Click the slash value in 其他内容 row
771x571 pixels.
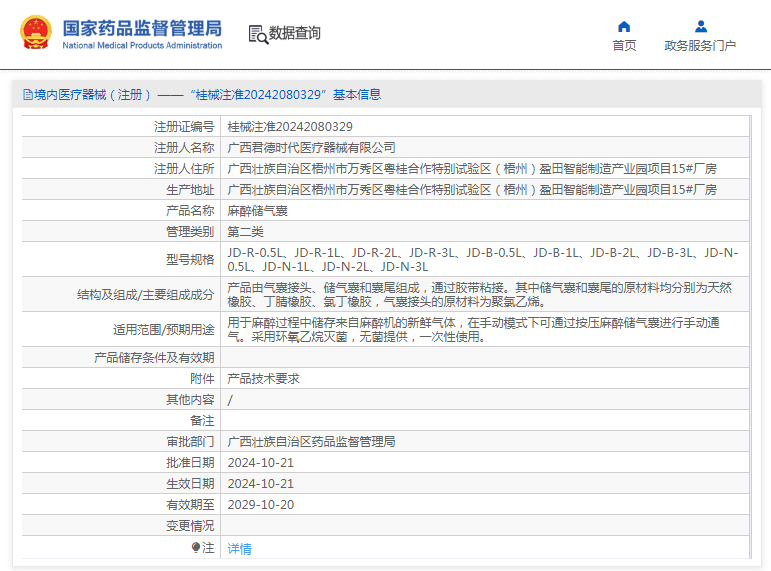[x=230, y=400]
